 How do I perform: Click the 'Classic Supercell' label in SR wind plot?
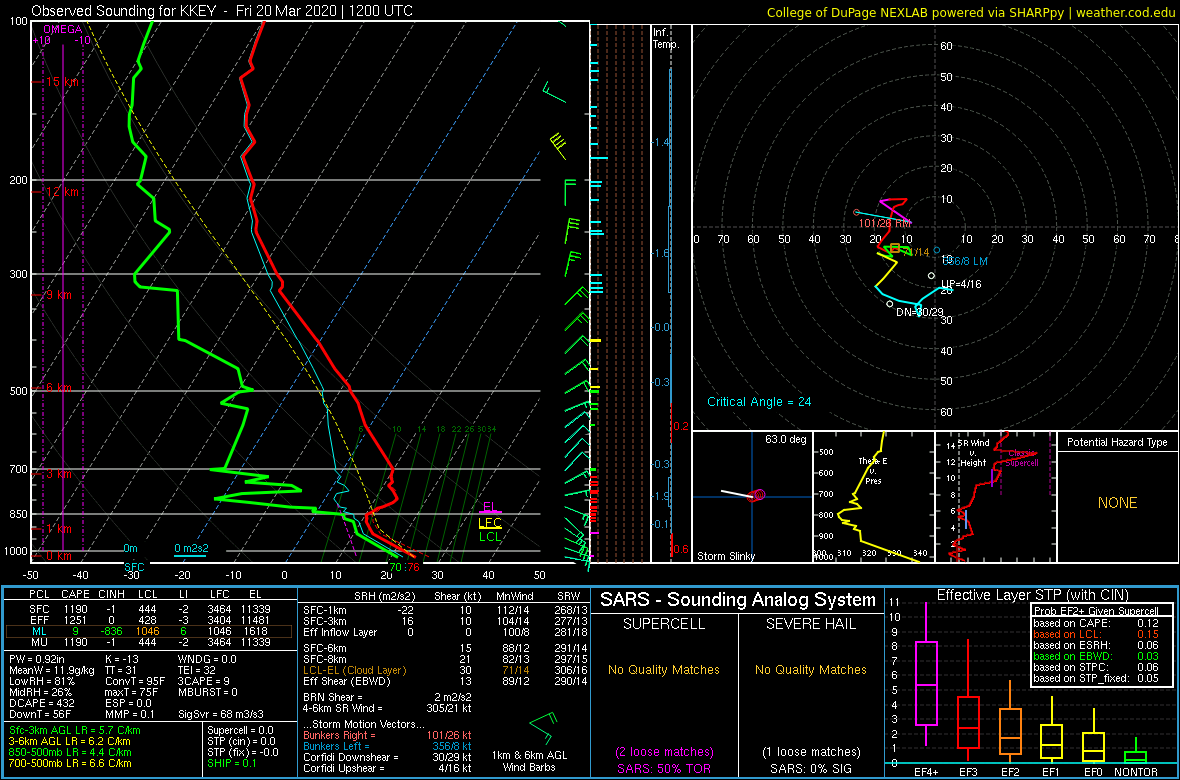[1020, 458]
